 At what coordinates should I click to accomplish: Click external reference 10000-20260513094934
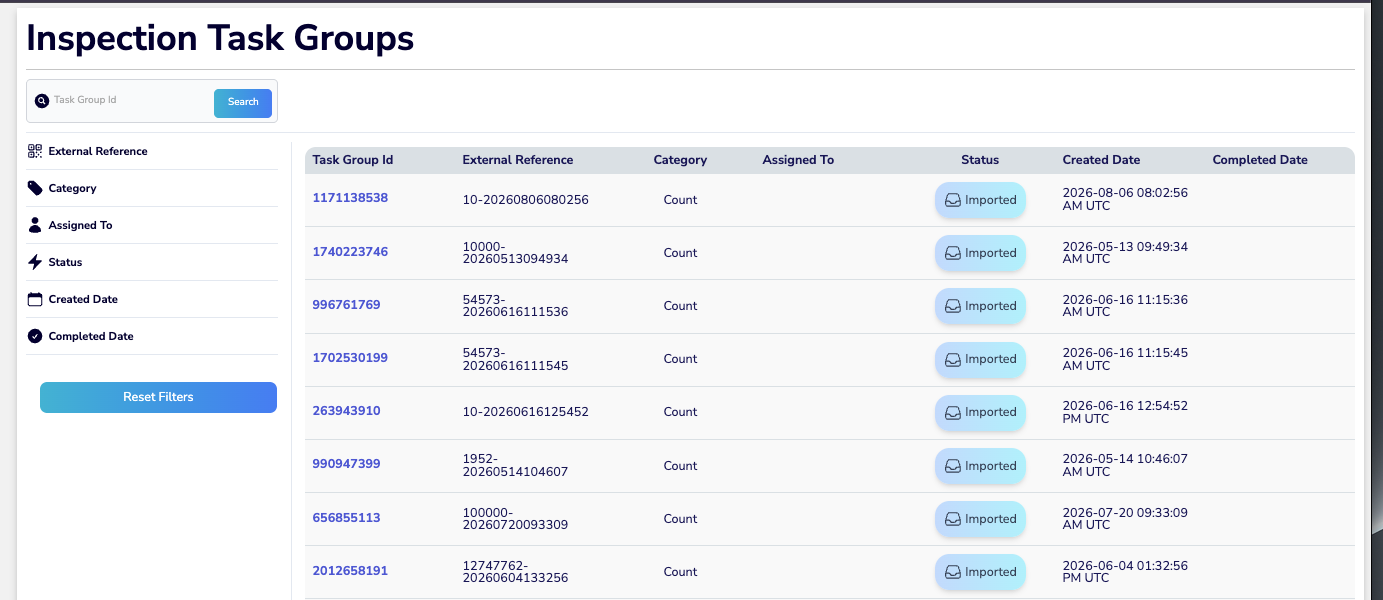tap(515, 253)
